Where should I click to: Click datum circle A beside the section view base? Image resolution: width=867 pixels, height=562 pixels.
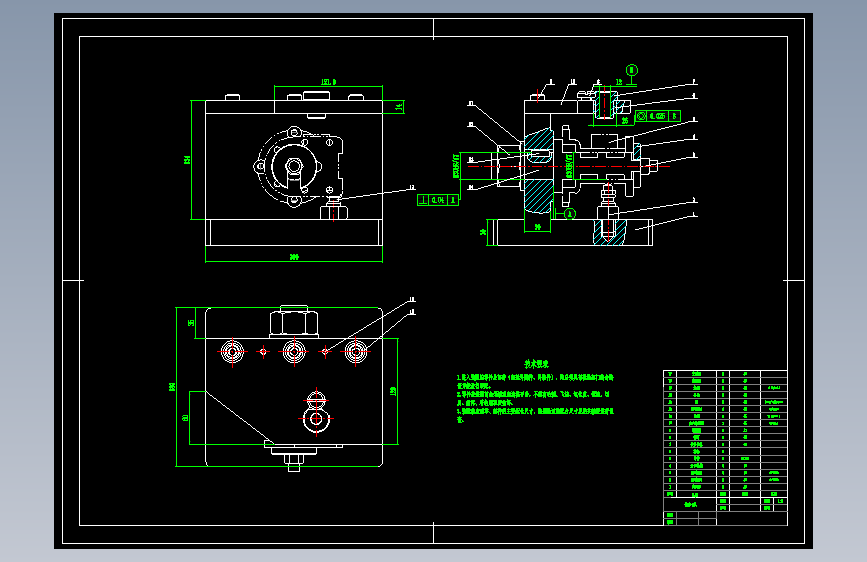click(570, 214)
